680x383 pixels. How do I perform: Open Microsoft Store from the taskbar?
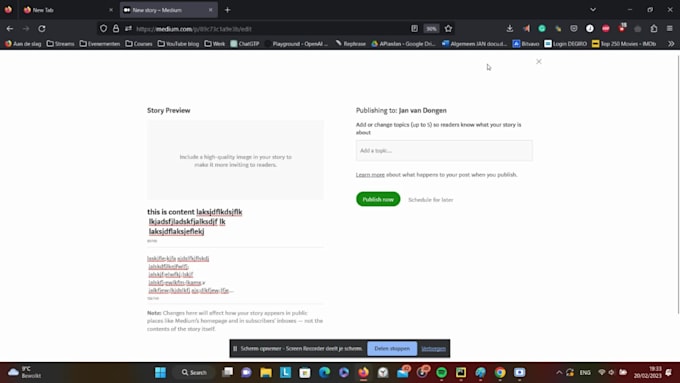305,373
